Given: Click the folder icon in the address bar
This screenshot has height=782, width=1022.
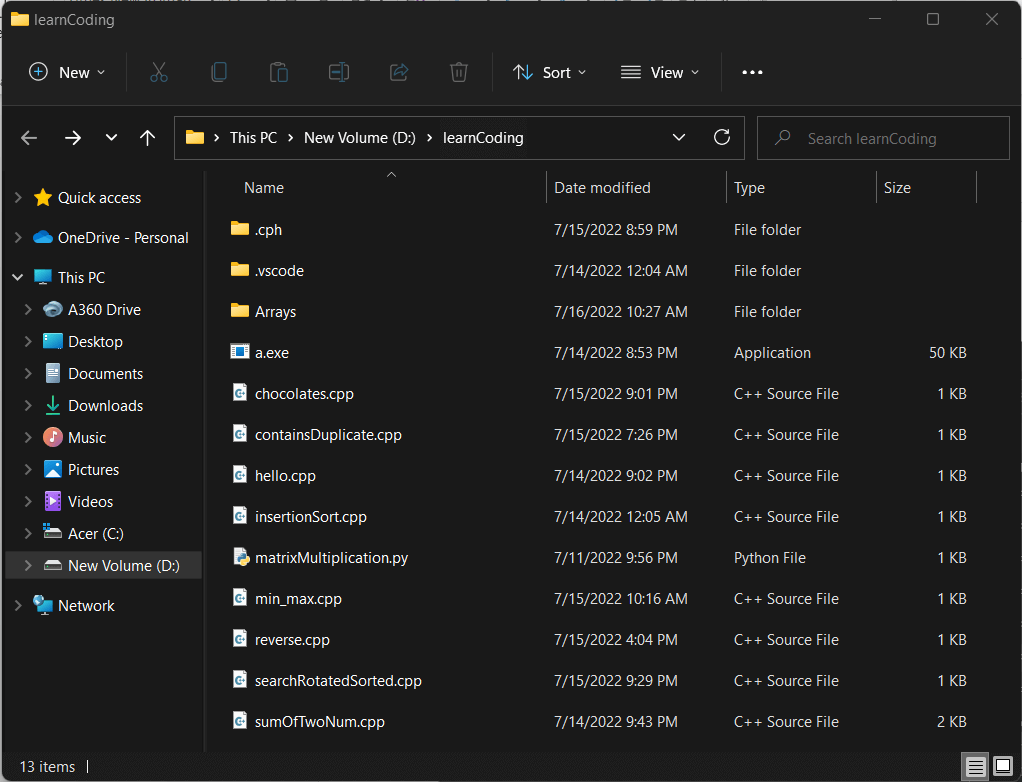Looking at the screenshot, I should coord(194,137).
